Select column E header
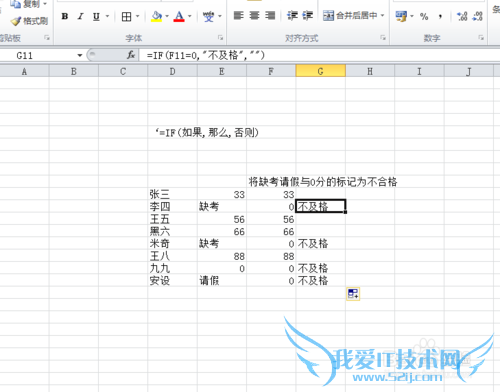 tap(222, 71)
